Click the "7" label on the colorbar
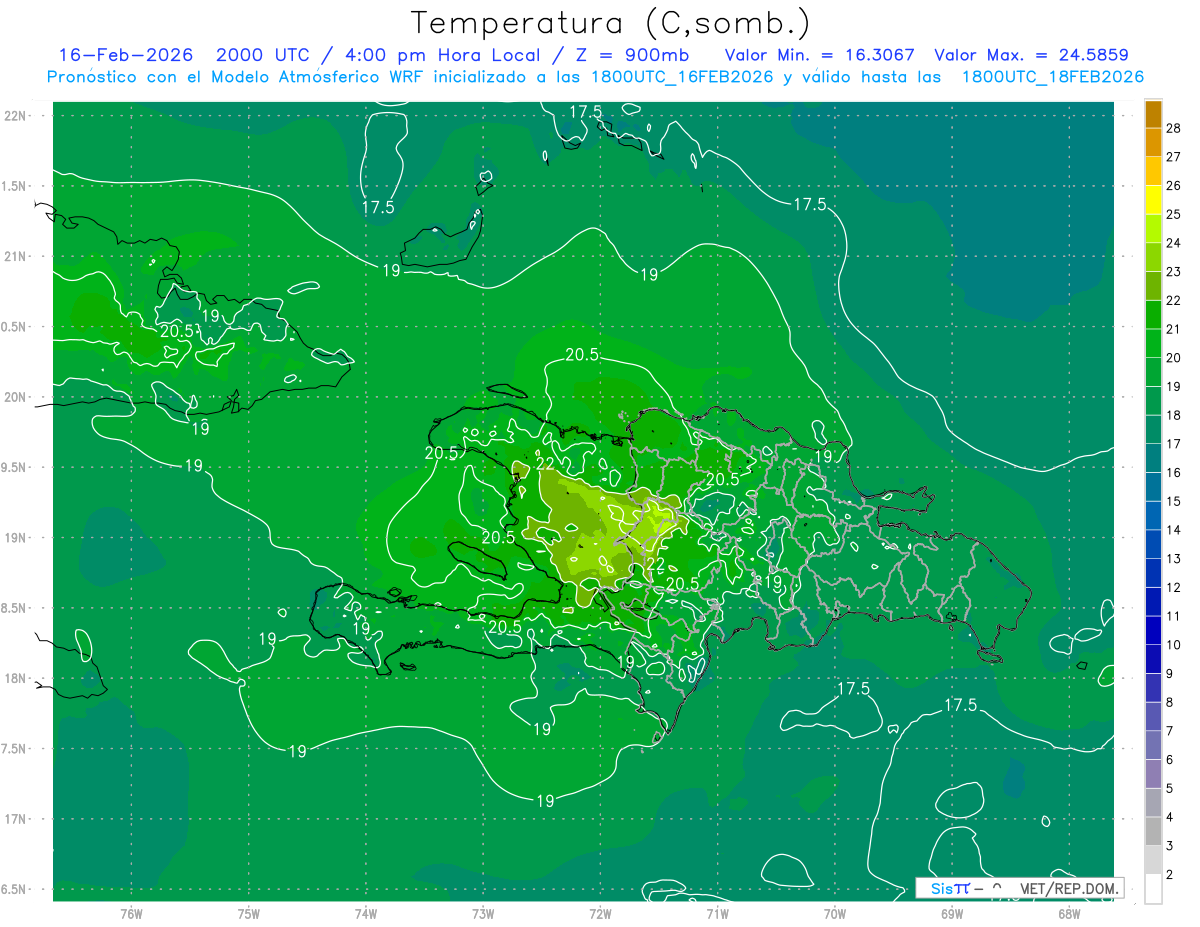Viewport: 1200px width, 927px height. (x=1170, y=731)
